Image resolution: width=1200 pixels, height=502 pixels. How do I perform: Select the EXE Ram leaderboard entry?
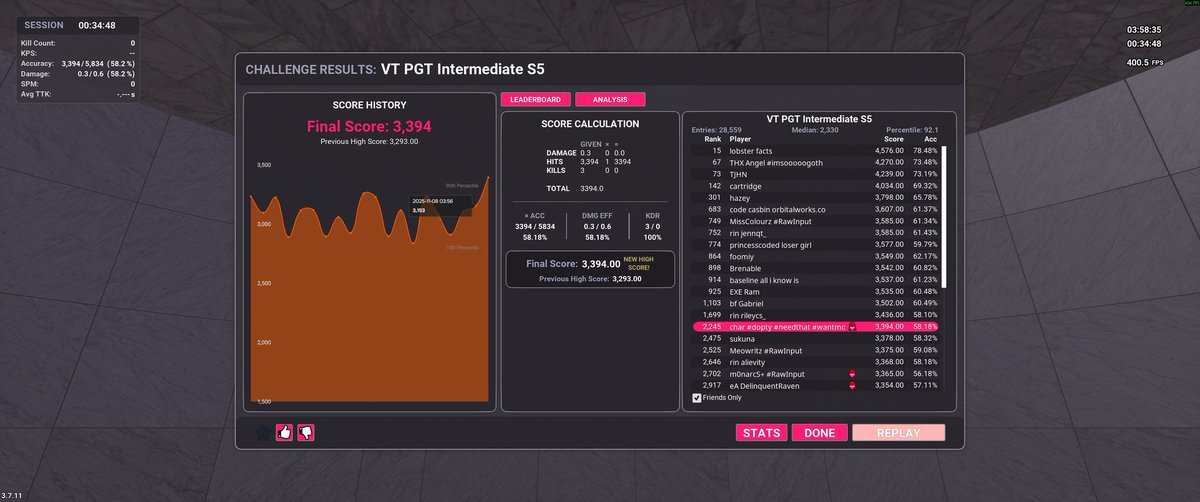815,291
